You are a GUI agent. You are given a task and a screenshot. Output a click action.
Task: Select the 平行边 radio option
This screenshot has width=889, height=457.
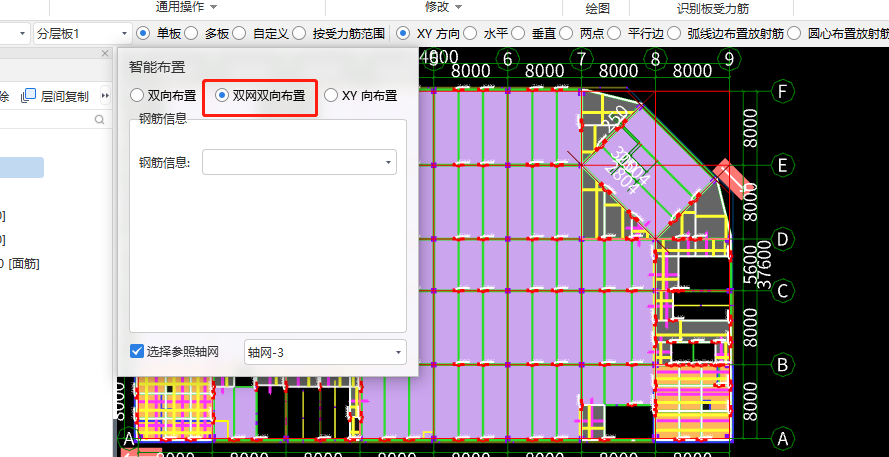coord(614,33)
